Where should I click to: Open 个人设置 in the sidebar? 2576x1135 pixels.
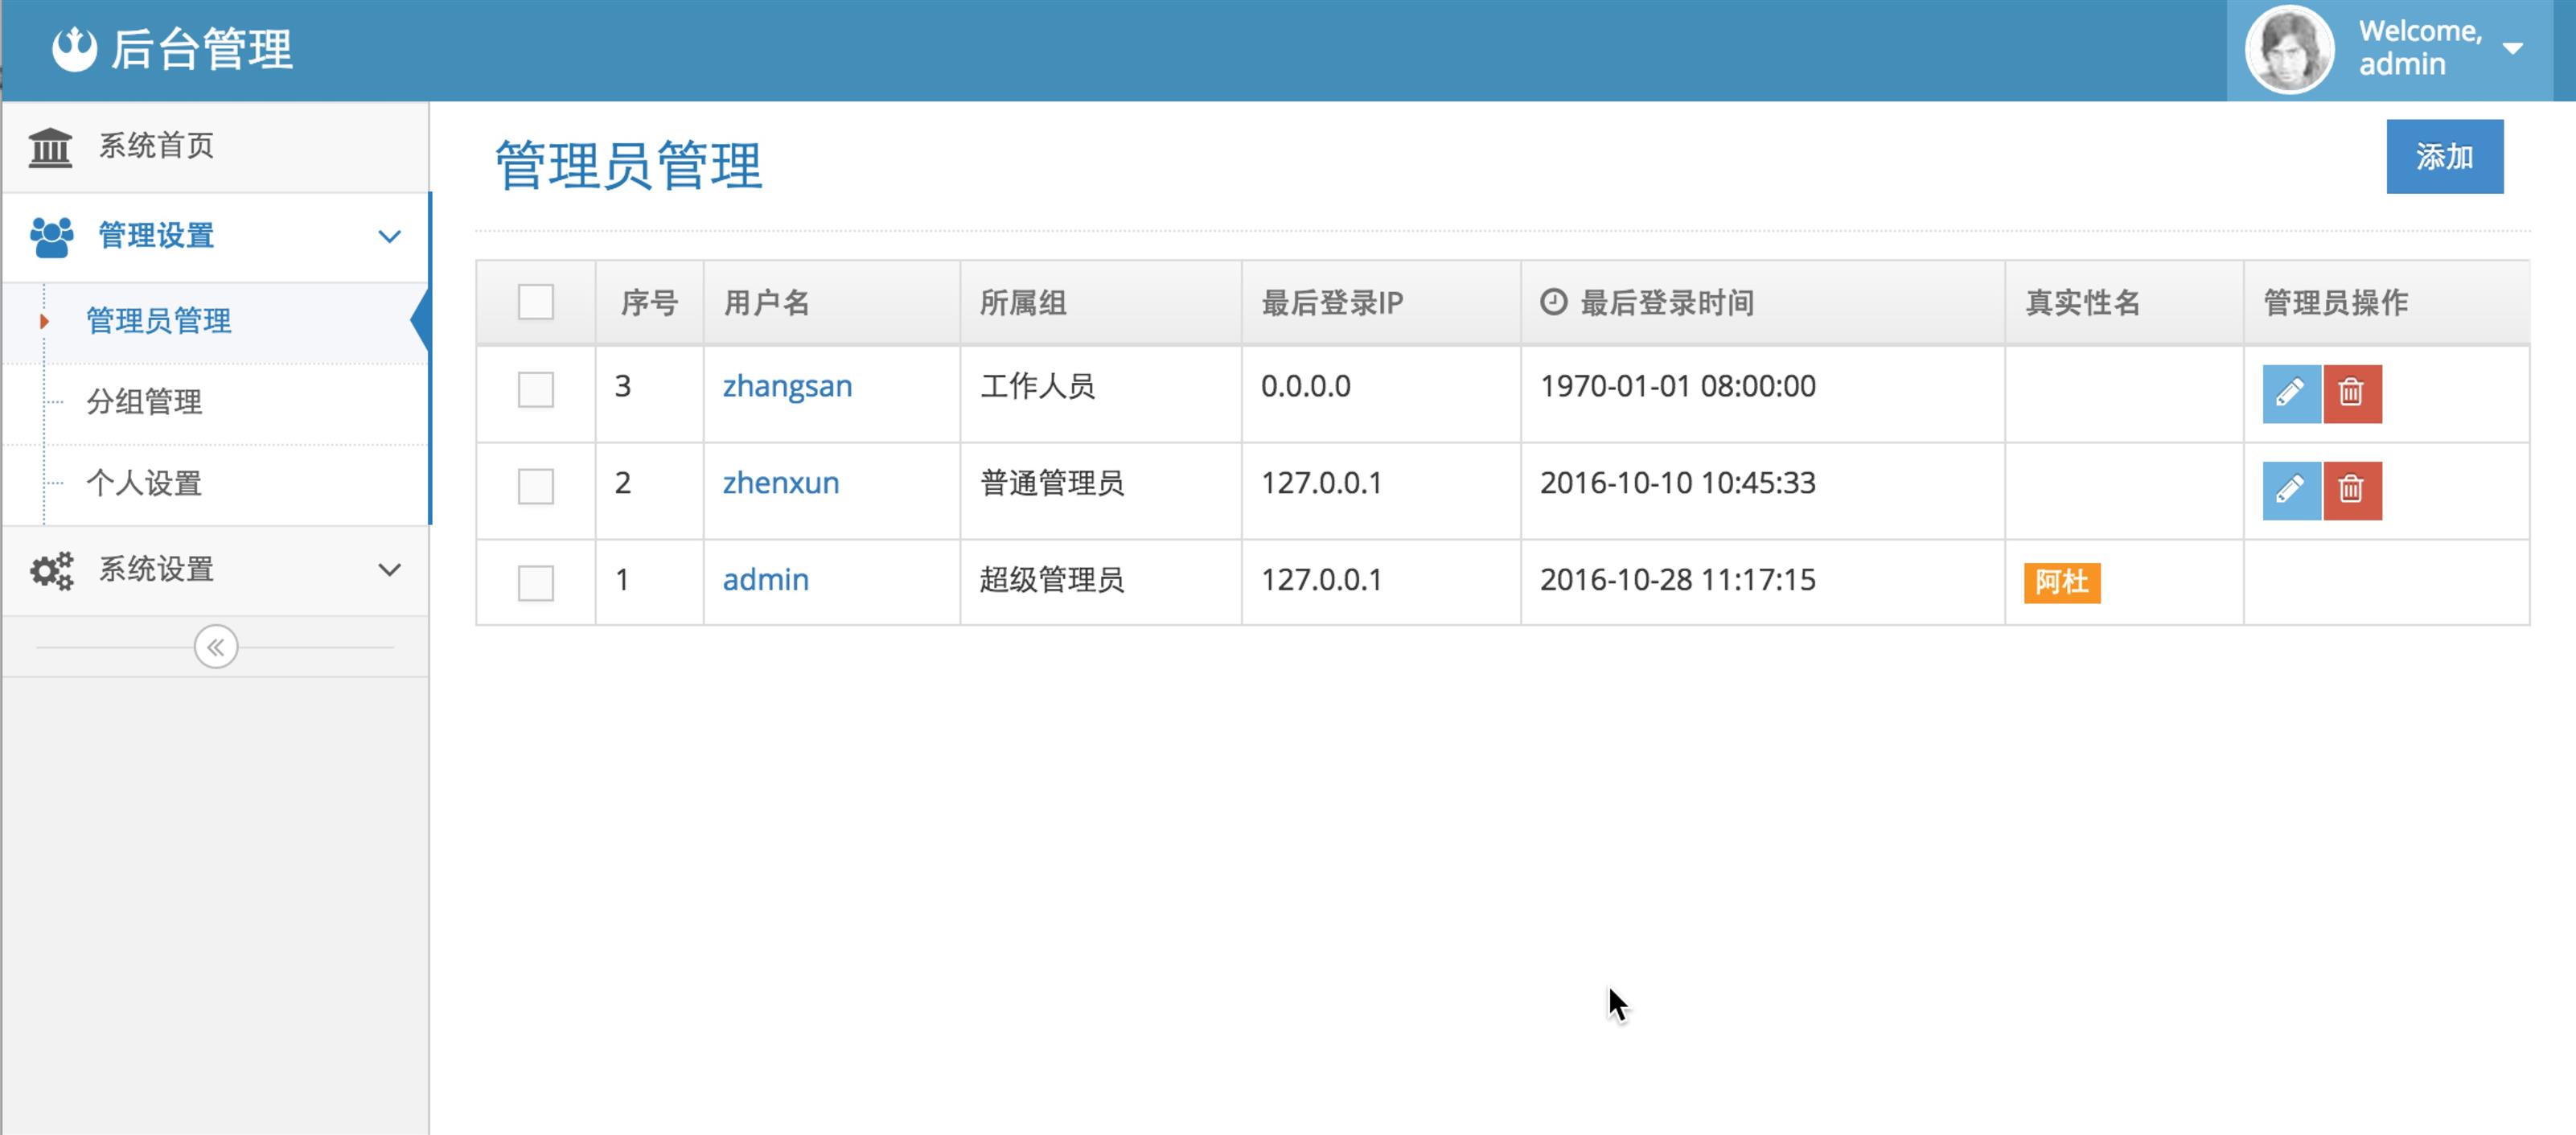click(x=144, y=484)
